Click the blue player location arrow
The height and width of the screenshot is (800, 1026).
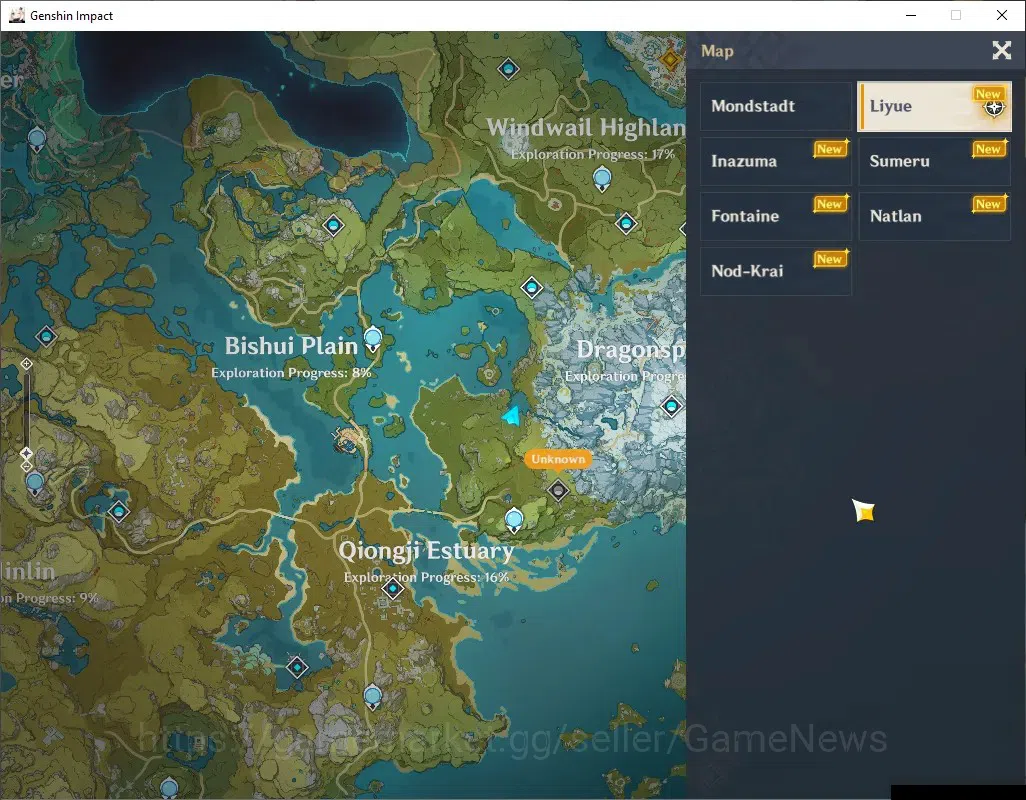tap(512, 416)
